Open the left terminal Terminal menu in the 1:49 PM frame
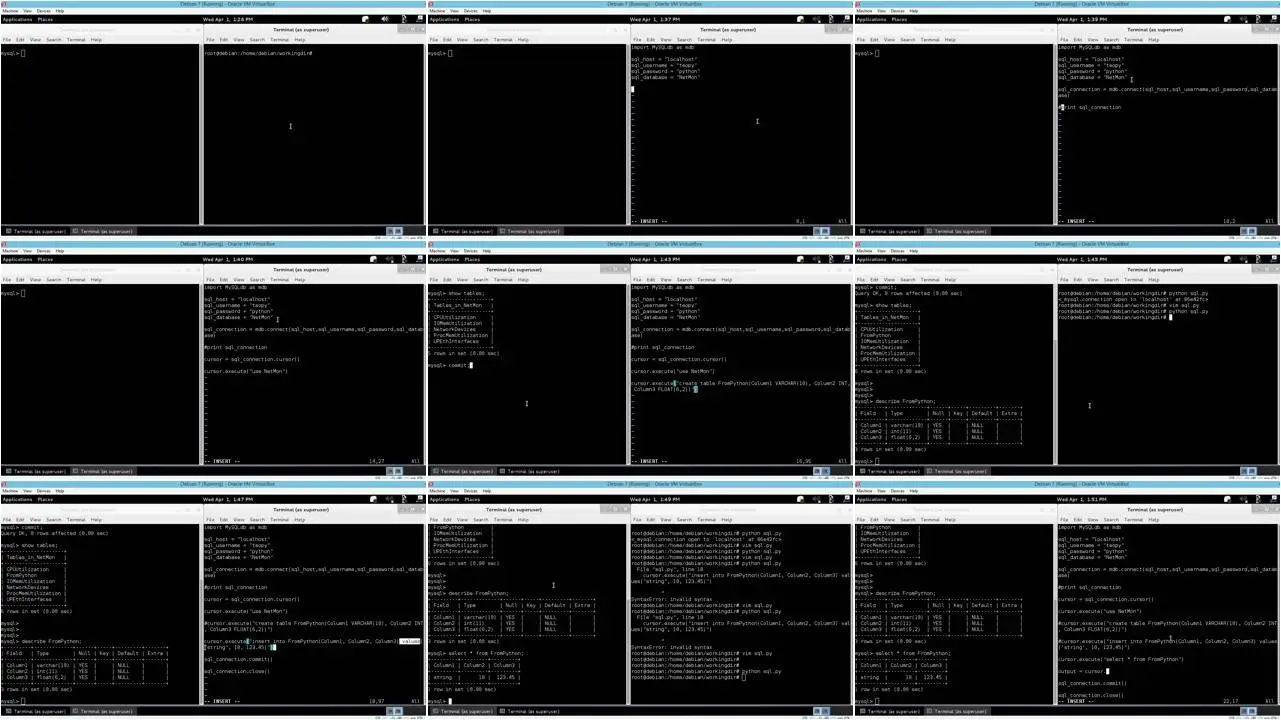The image size is (1281, 720). point(503,520)
